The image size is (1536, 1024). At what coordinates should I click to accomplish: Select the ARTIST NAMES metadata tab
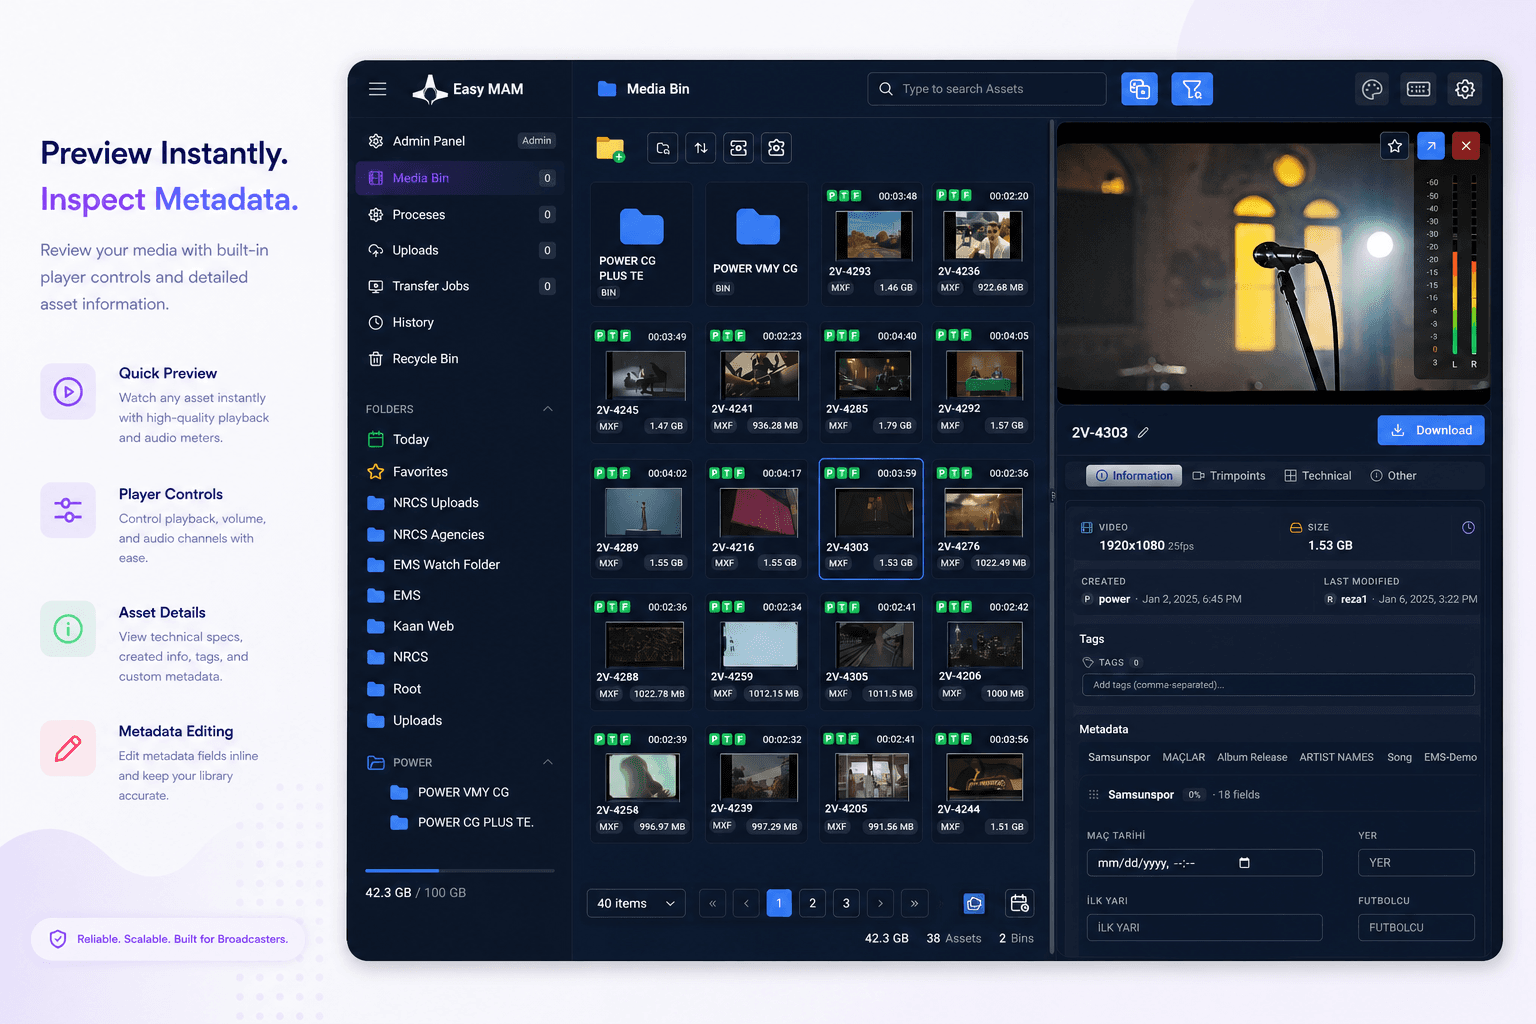click(x=1336, y=757)
